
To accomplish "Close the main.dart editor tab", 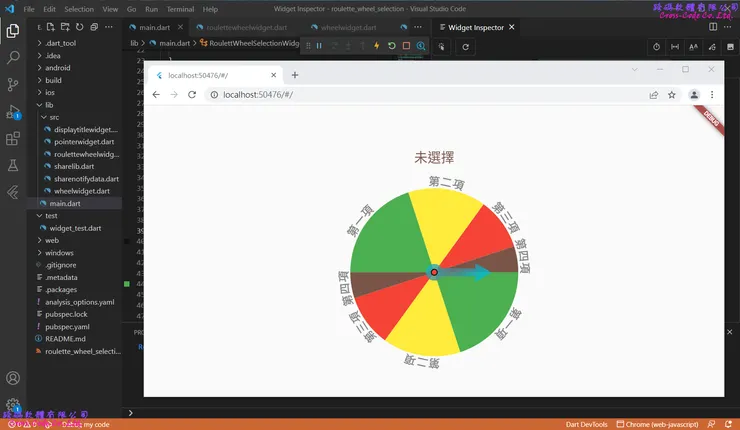I will click(x=180, y=27).
